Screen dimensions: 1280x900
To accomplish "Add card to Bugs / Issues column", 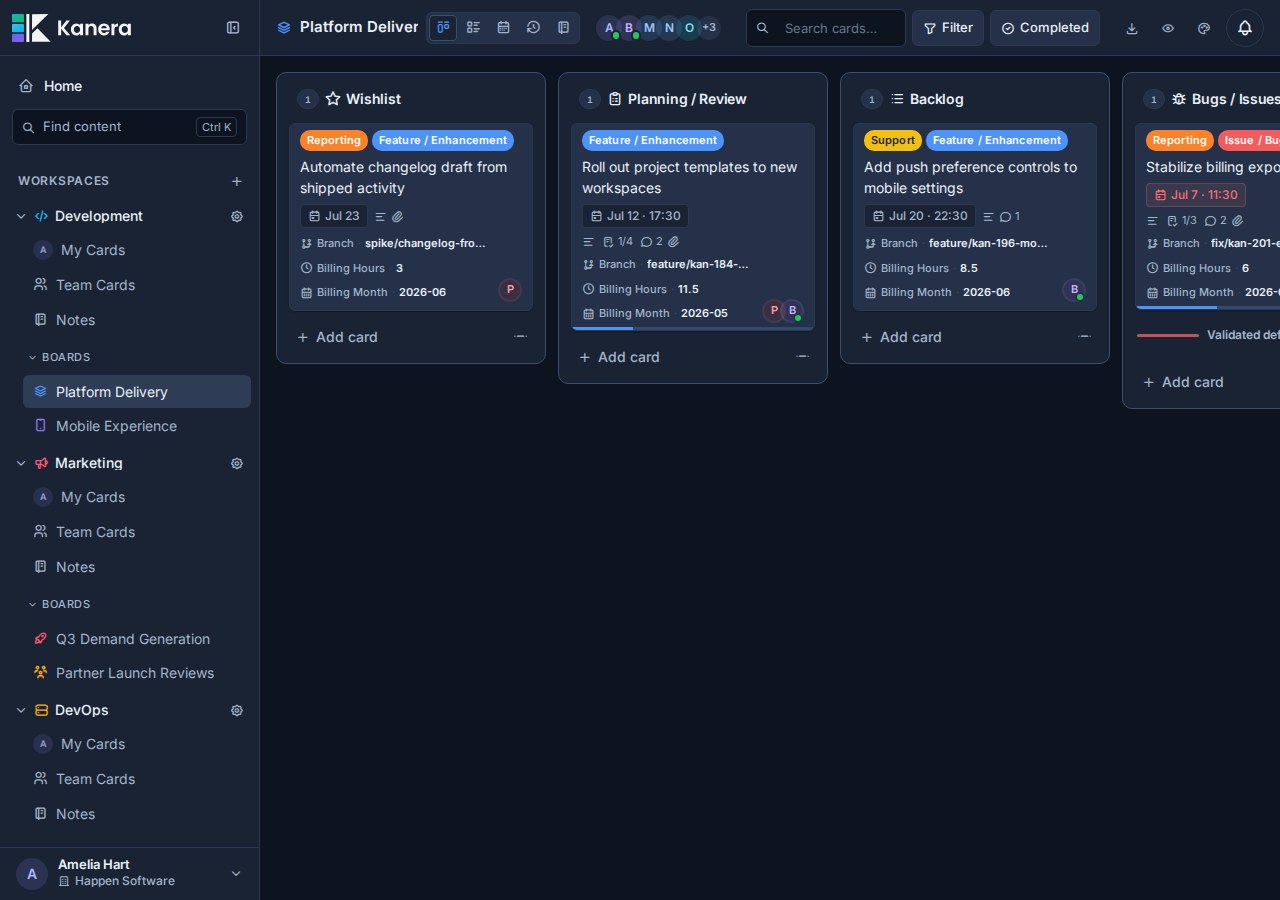I will [1183, 382].
